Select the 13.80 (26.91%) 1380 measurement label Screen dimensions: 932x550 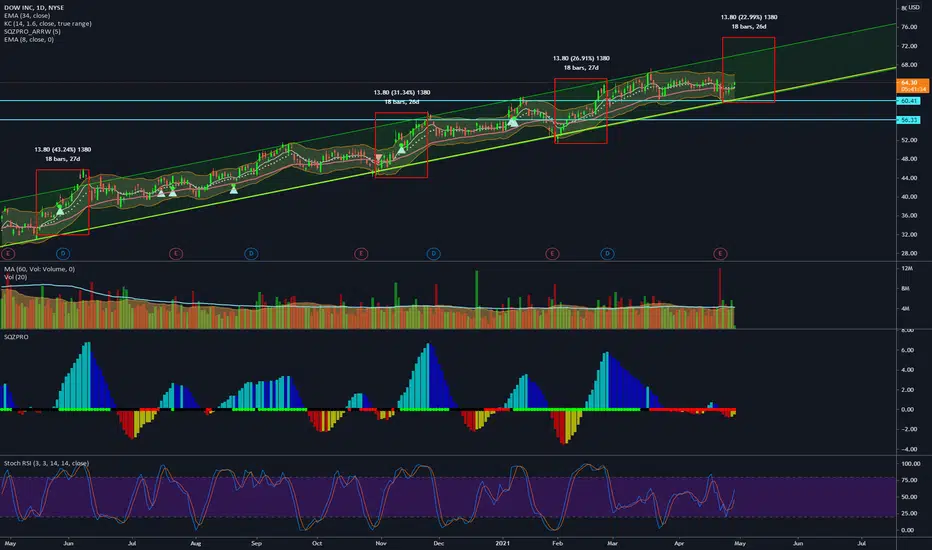click(x=581, y=58)
